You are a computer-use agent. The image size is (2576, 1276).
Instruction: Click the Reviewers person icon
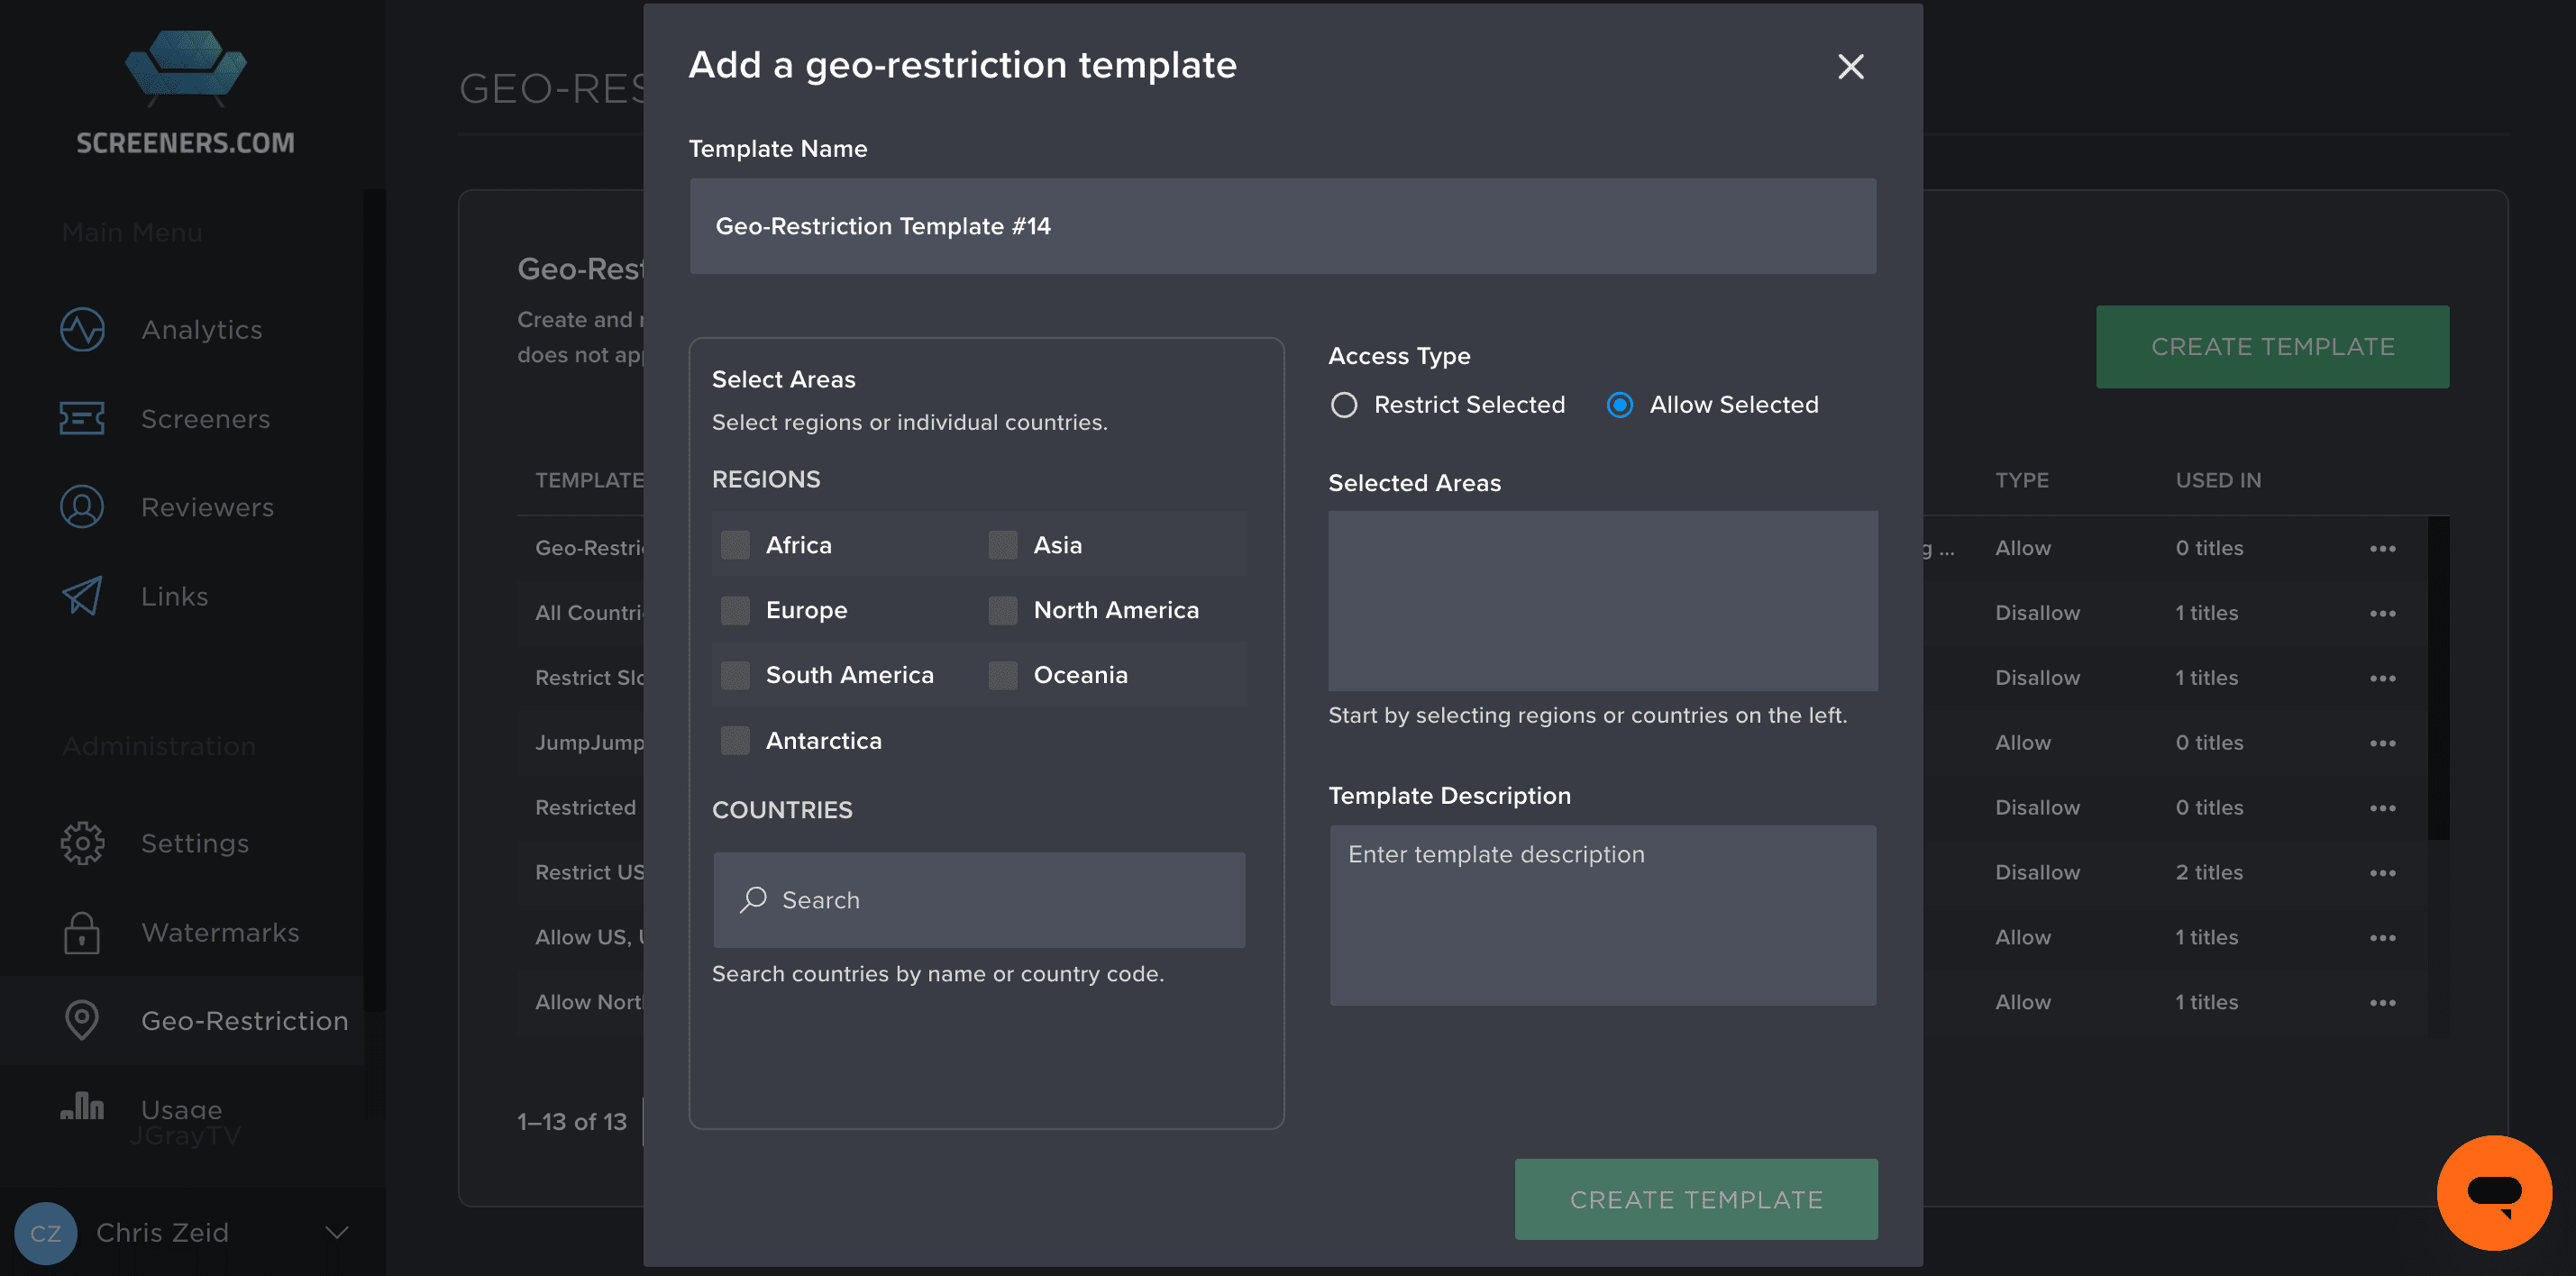(x=82, y=507)
